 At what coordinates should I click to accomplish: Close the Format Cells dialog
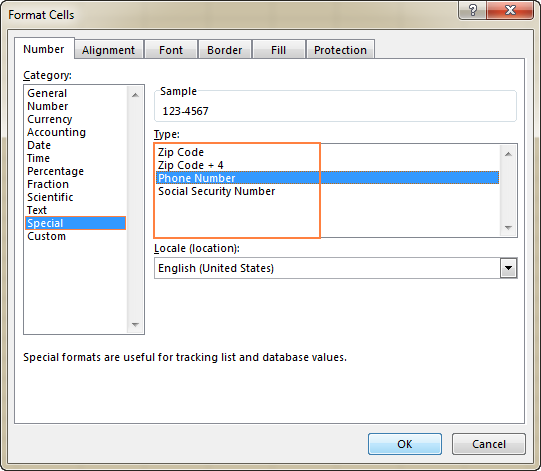coord(510,10)
